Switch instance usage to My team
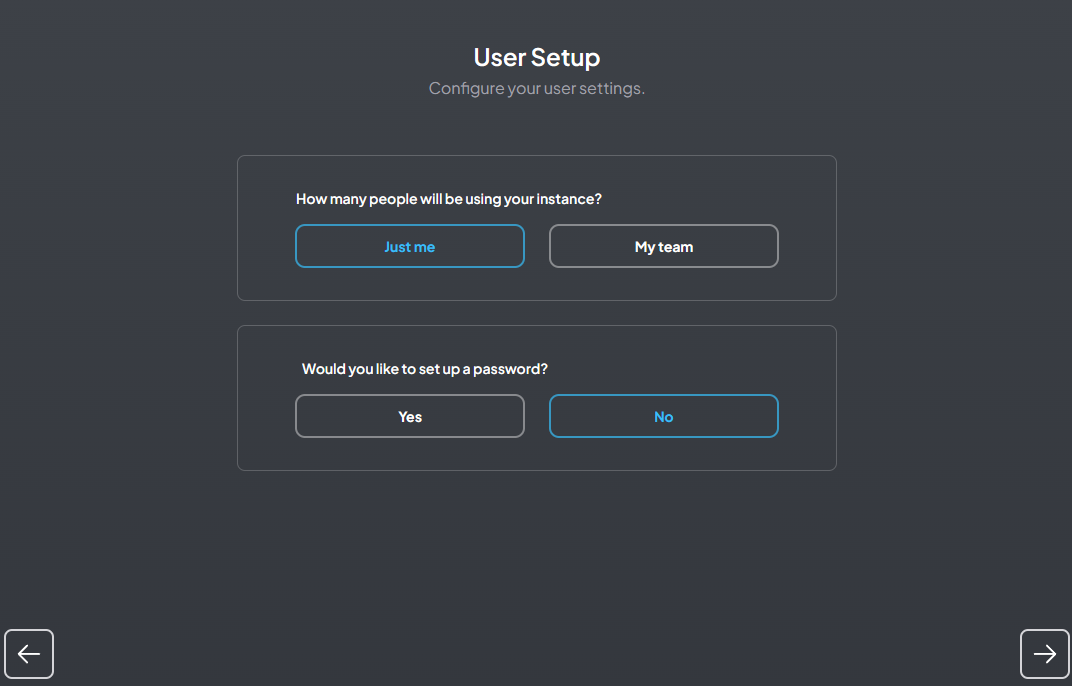 (663, 246)
